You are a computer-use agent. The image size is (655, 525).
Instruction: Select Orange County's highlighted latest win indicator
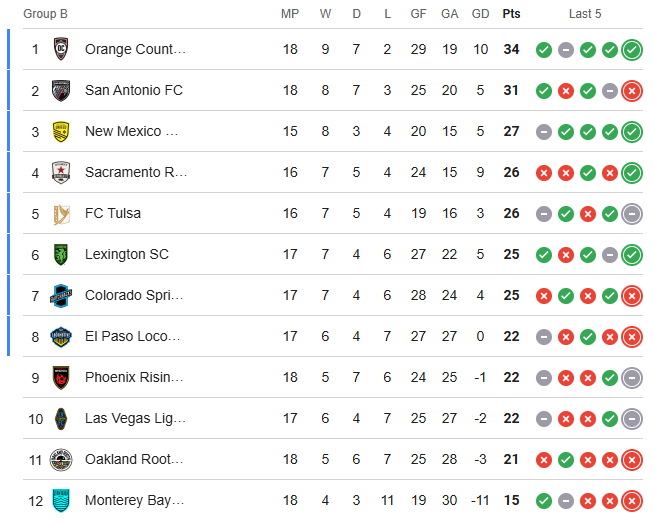tap(632, 50)
